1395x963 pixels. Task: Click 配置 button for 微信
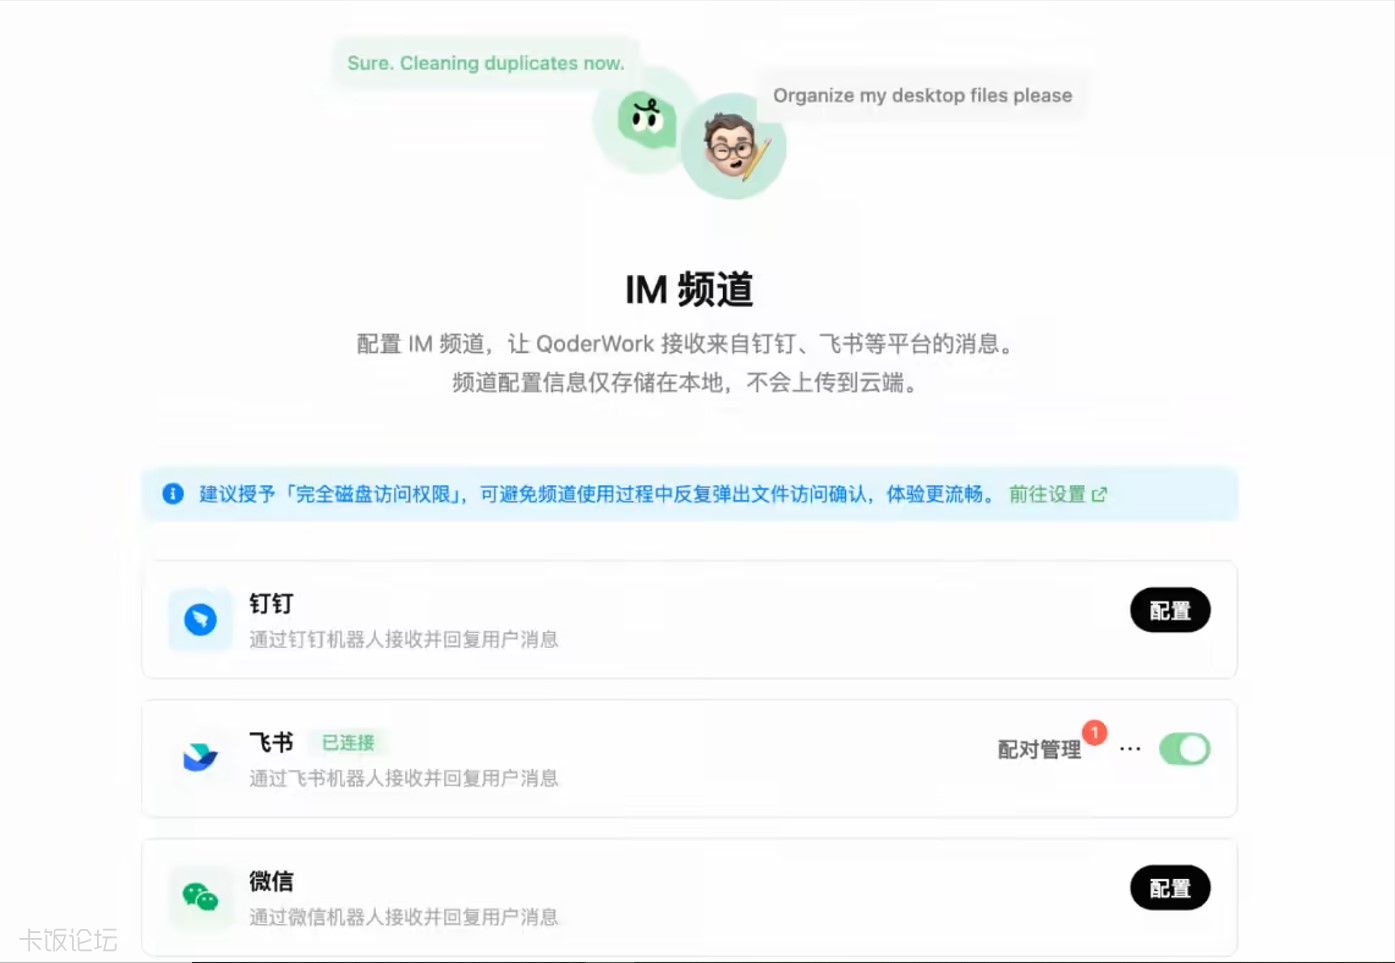point(1170,888)
